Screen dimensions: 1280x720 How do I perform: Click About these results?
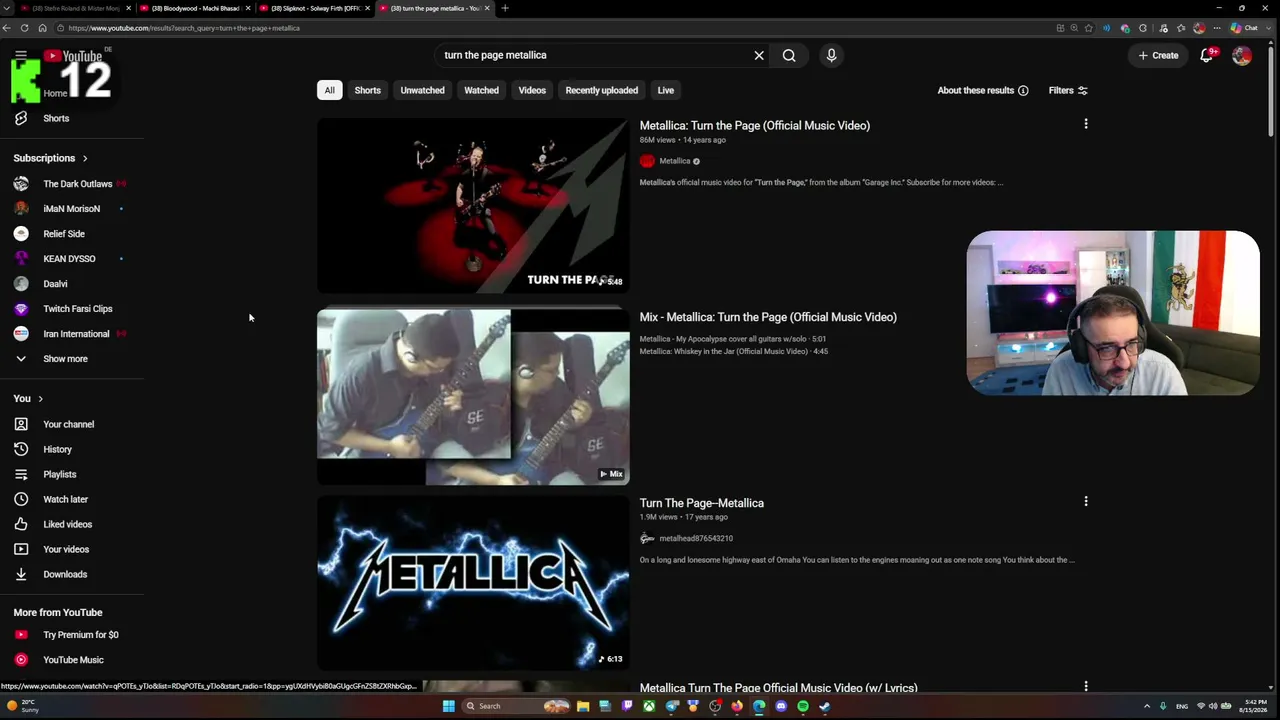coord(976,90)
